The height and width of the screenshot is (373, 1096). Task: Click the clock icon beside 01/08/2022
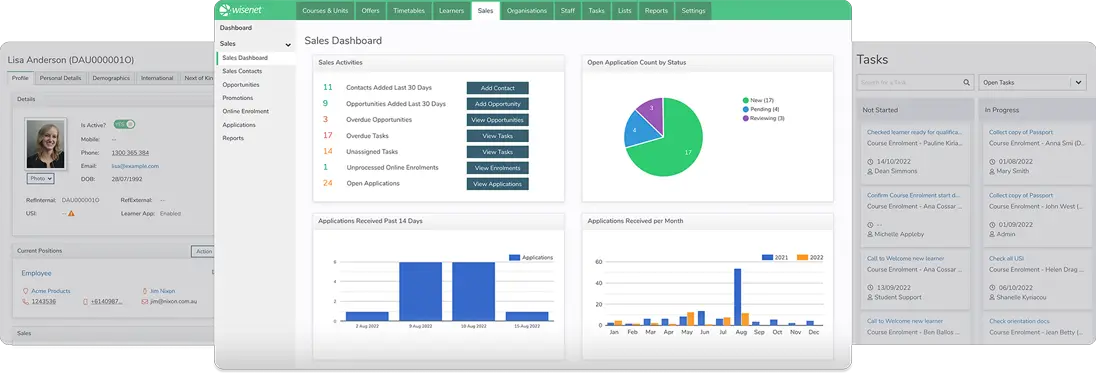click(x=993, y=161)
